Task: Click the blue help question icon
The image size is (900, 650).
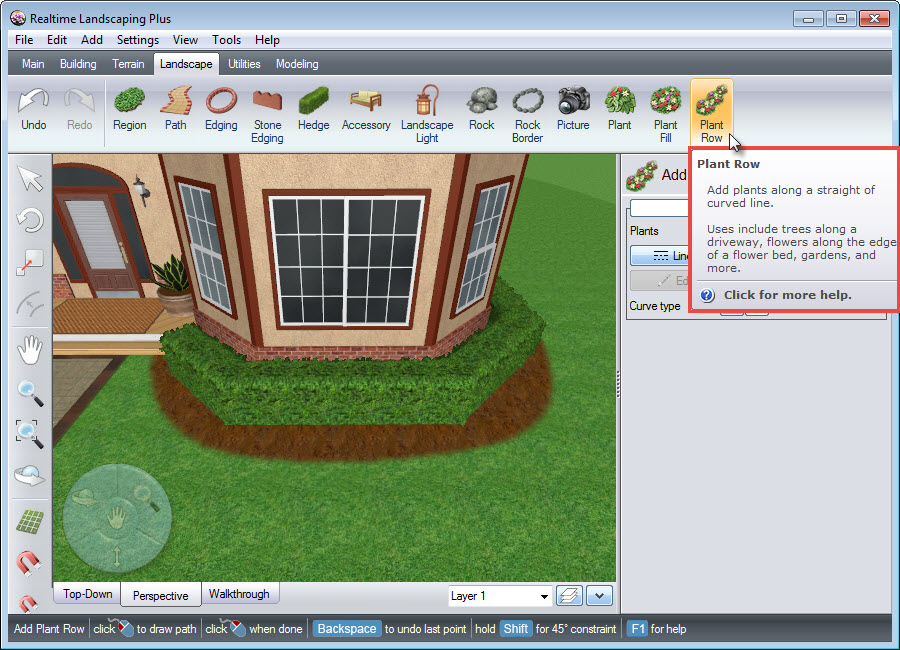Action: pos(707,295)
